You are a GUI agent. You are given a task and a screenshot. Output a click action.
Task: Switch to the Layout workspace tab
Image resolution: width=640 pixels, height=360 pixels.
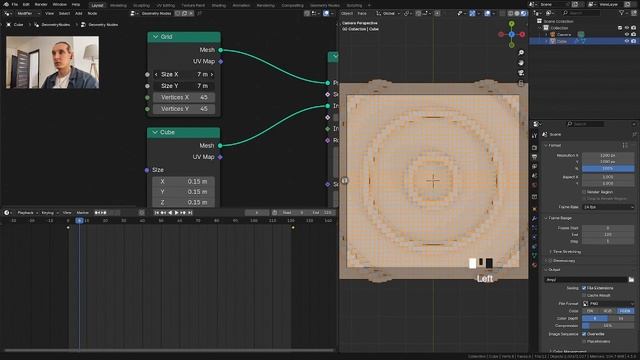click(97, 5)
